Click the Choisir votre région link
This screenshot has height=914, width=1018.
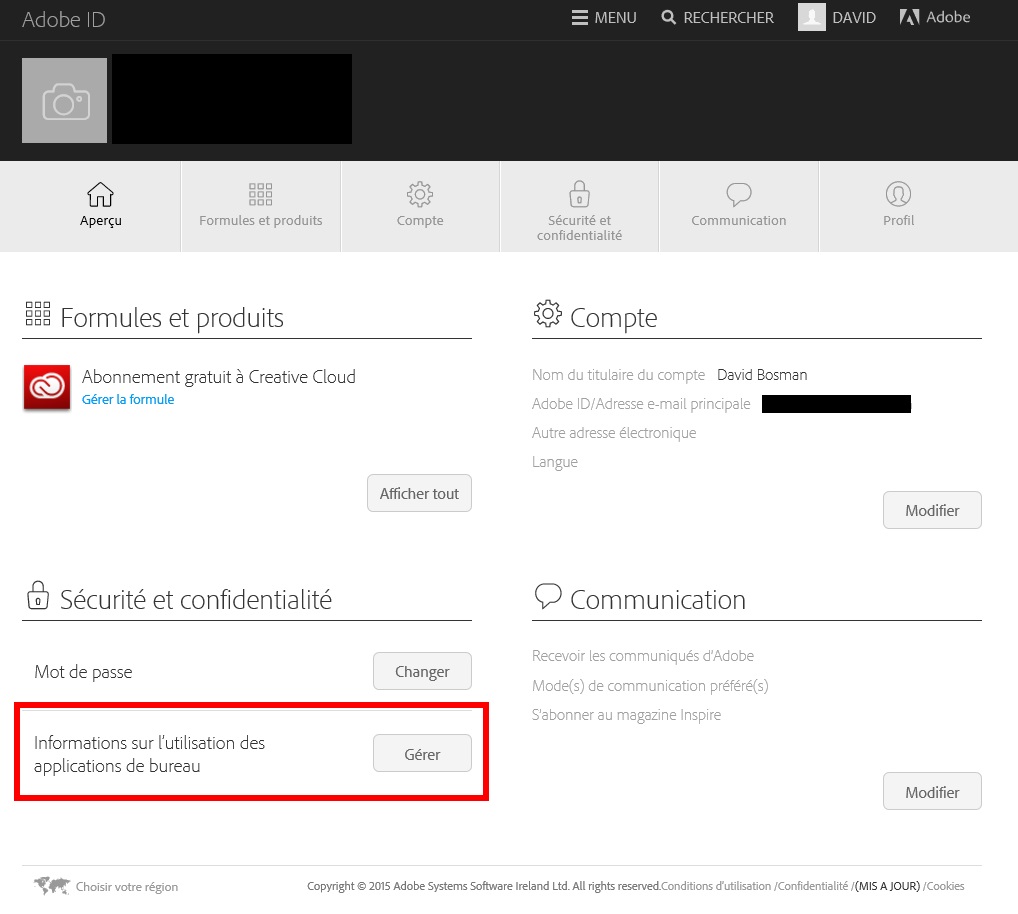[x=127, y=887]
